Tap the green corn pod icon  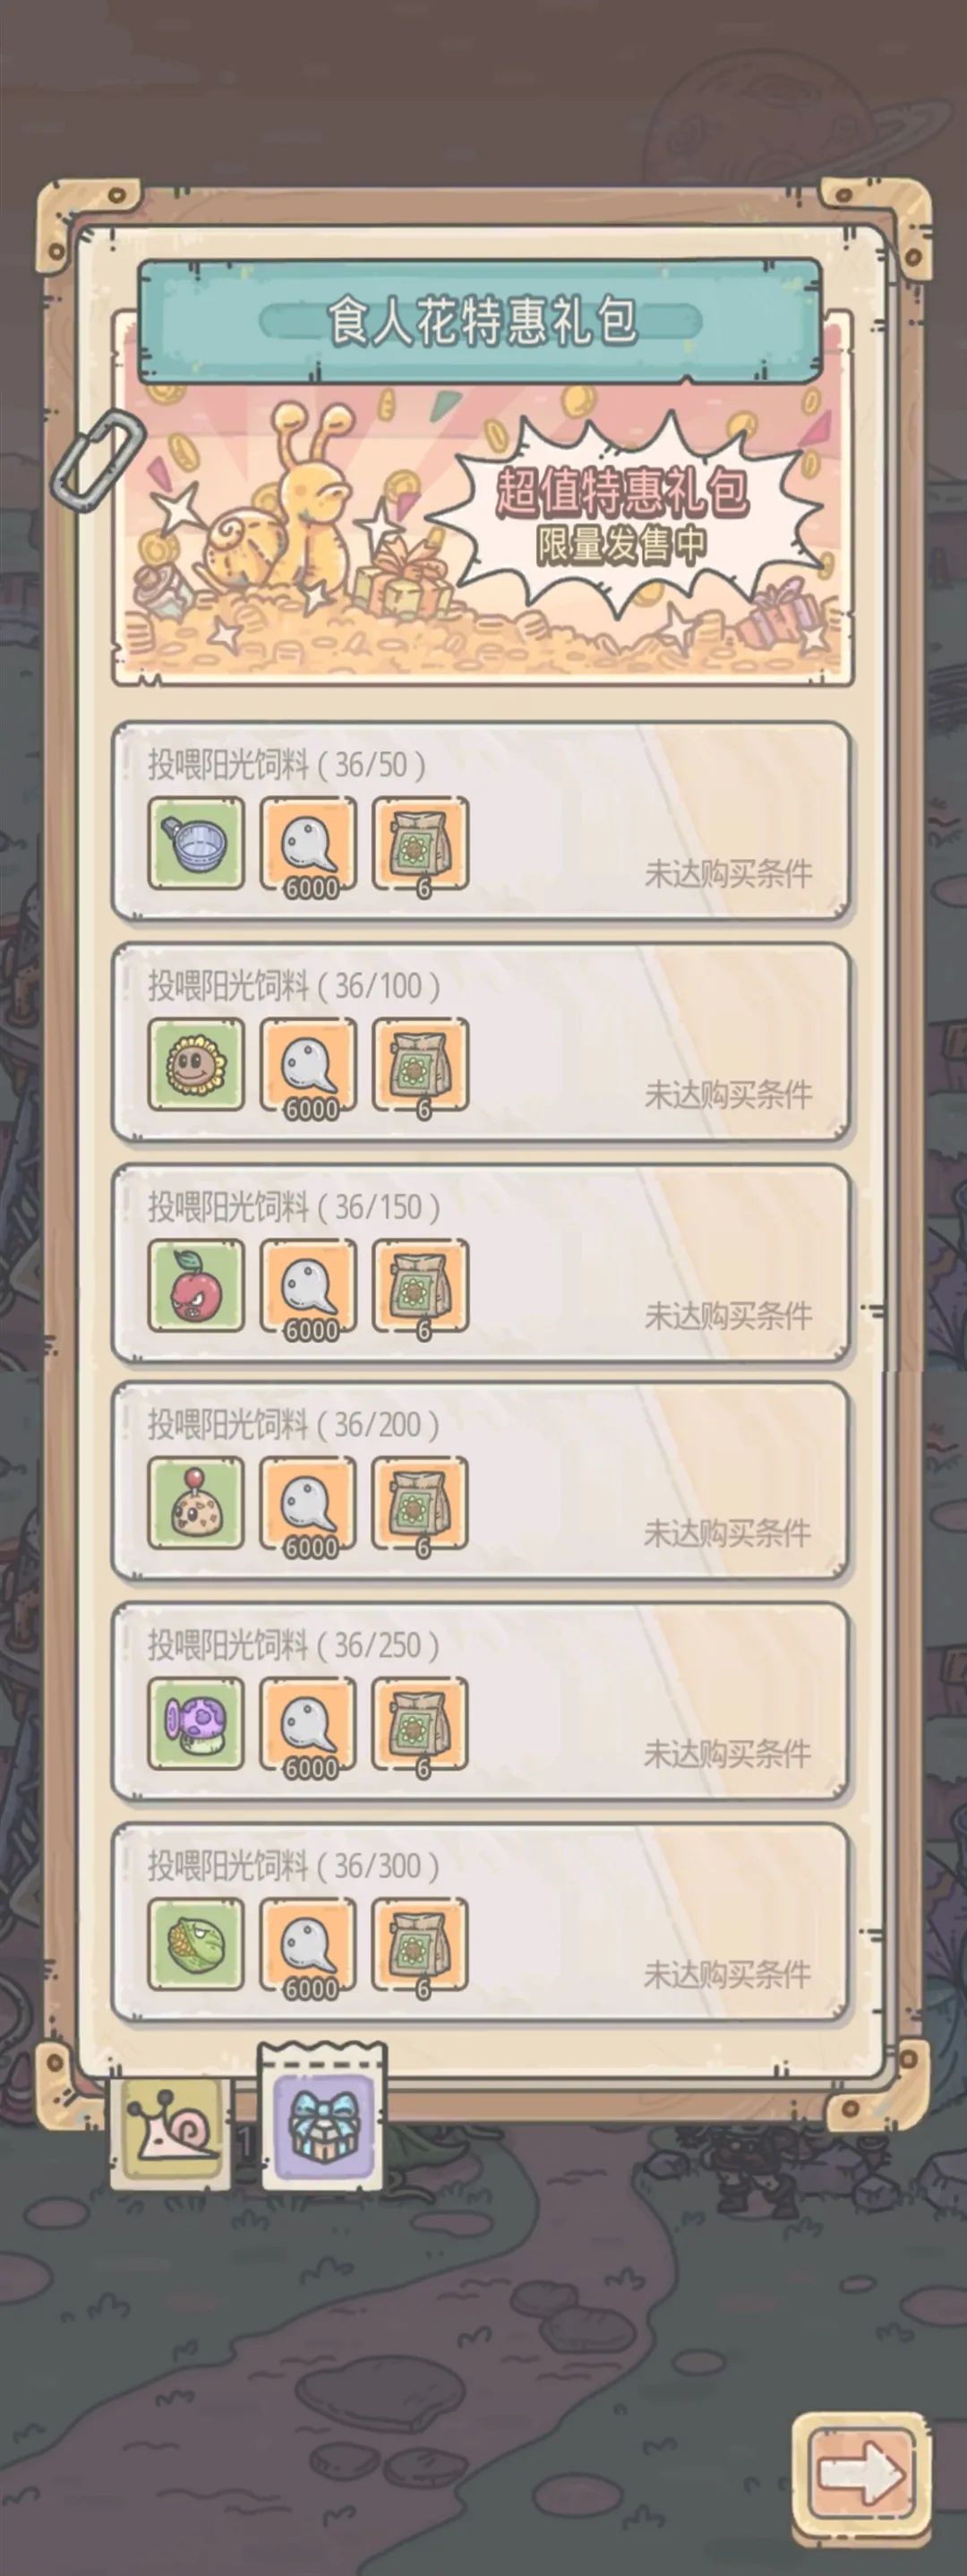(196, 1944)
